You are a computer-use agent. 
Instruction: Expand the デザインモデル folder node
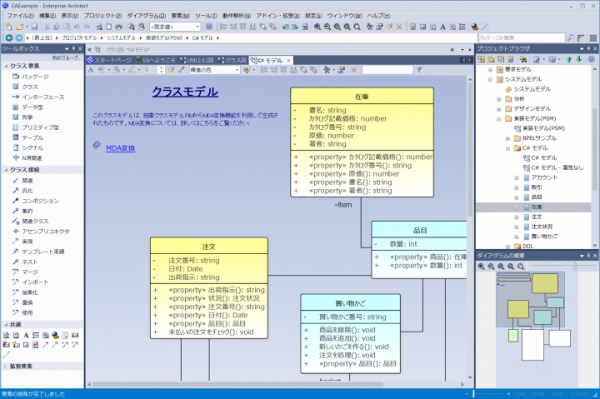click(499, 109)
